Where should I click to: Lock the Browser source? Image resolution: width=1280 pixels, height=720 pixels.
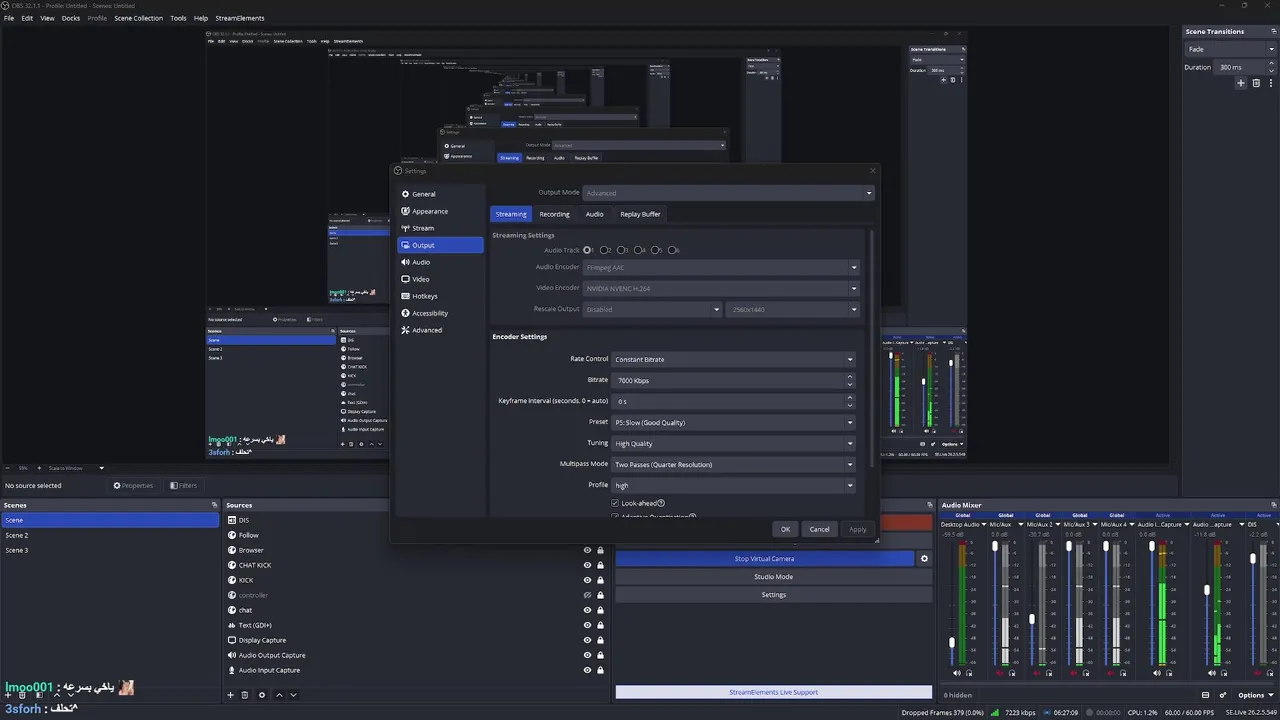(600, 550)
